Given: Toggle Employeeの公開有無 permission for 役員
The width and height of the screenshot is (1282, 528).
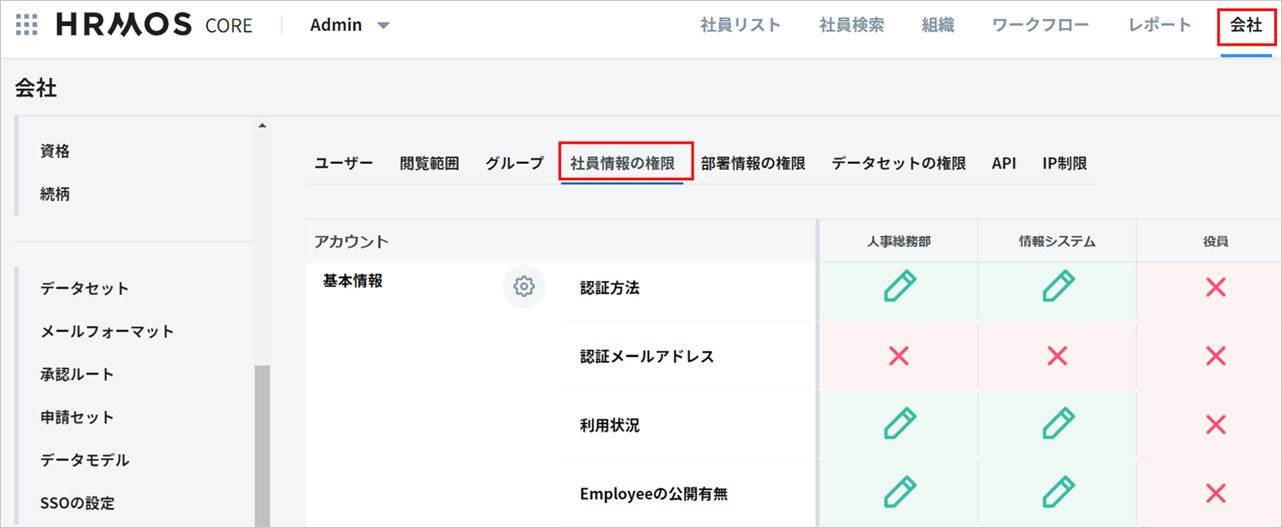Looking at the screenshot, I should (x=1215, y=493).
